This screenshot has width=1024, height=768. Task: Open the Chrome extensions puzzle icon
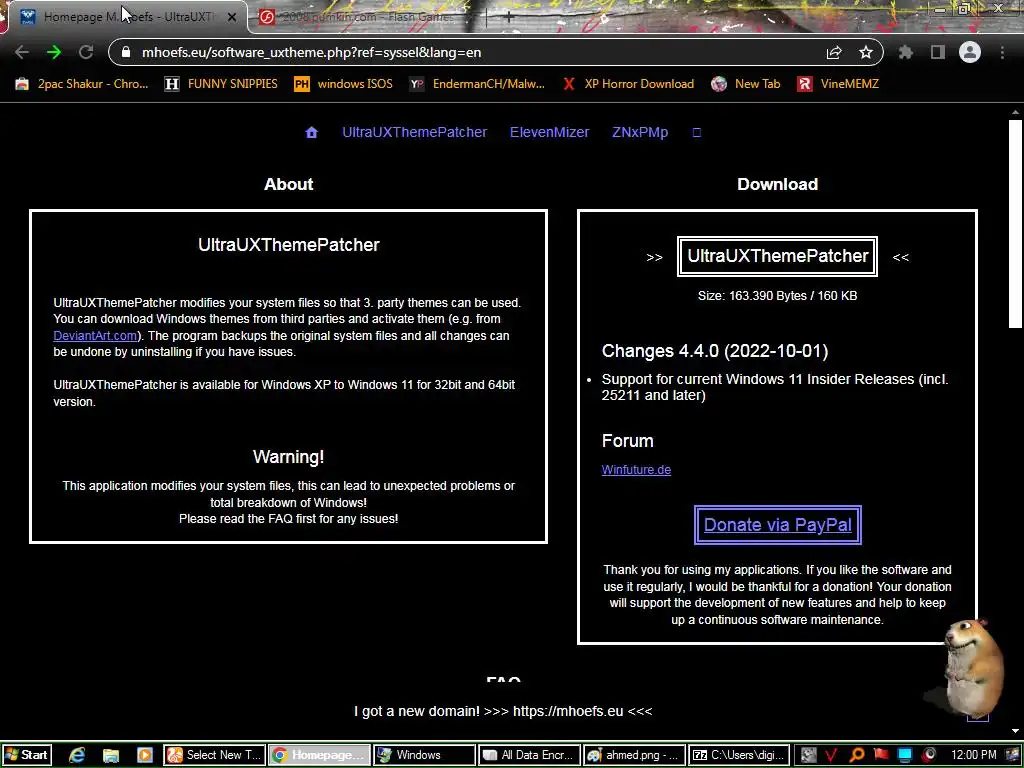tap(906, 52)
